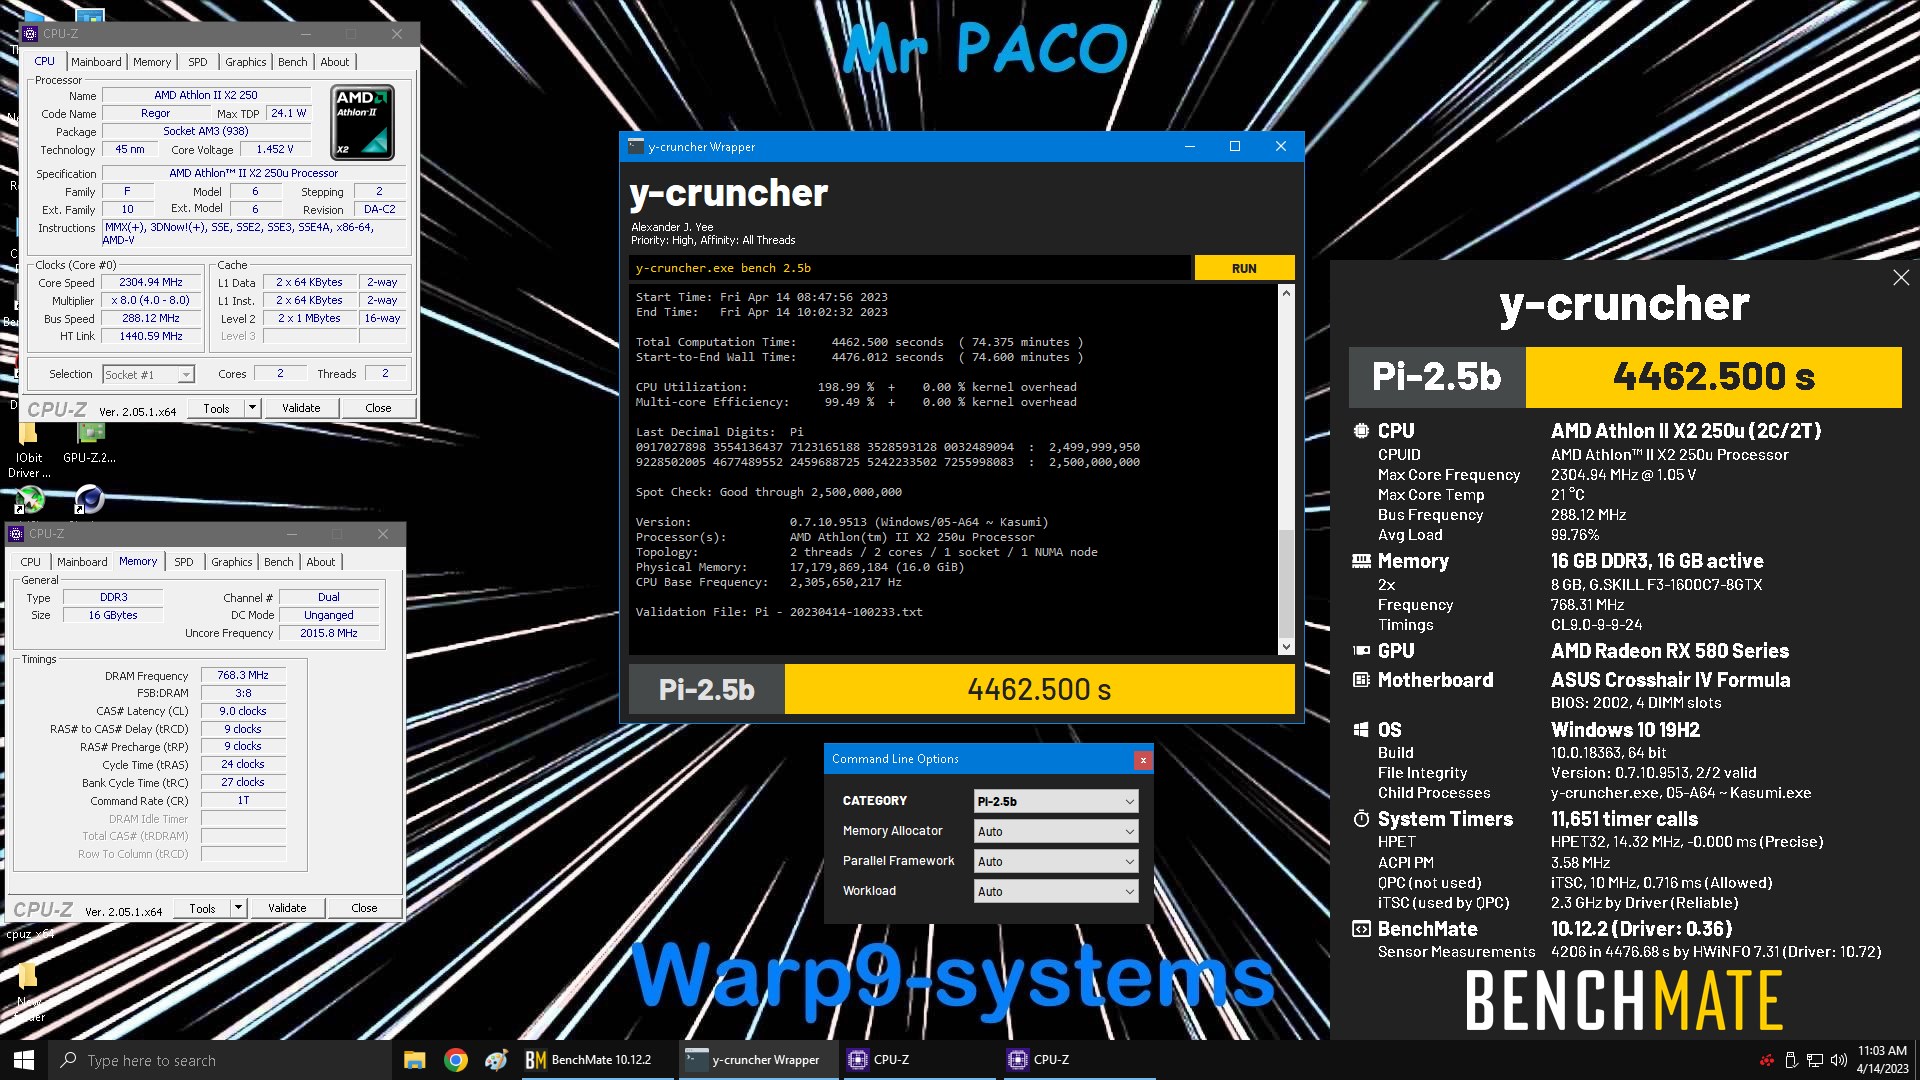The width and height of the screenshot is (1920, 1080).
Task: Click the Memory section icon in BenchMate
Action: point(1361,561)
